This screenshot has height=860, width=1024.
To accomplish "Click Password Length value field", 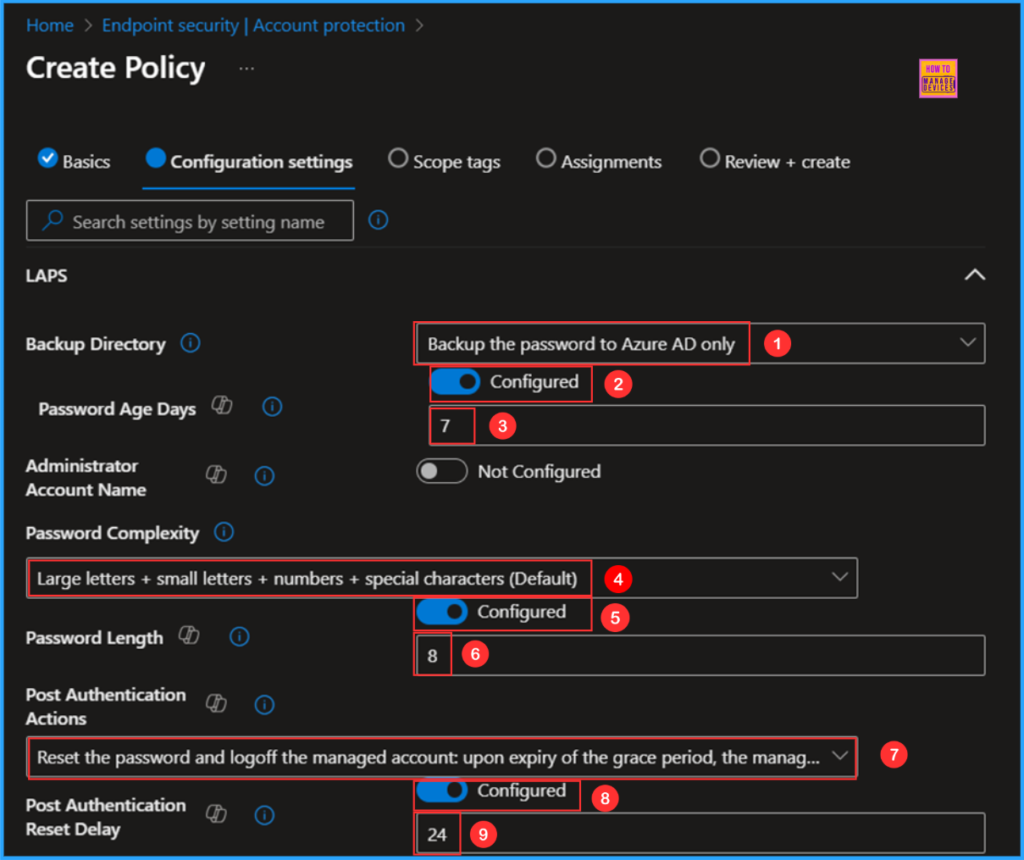I will (699, 655).
